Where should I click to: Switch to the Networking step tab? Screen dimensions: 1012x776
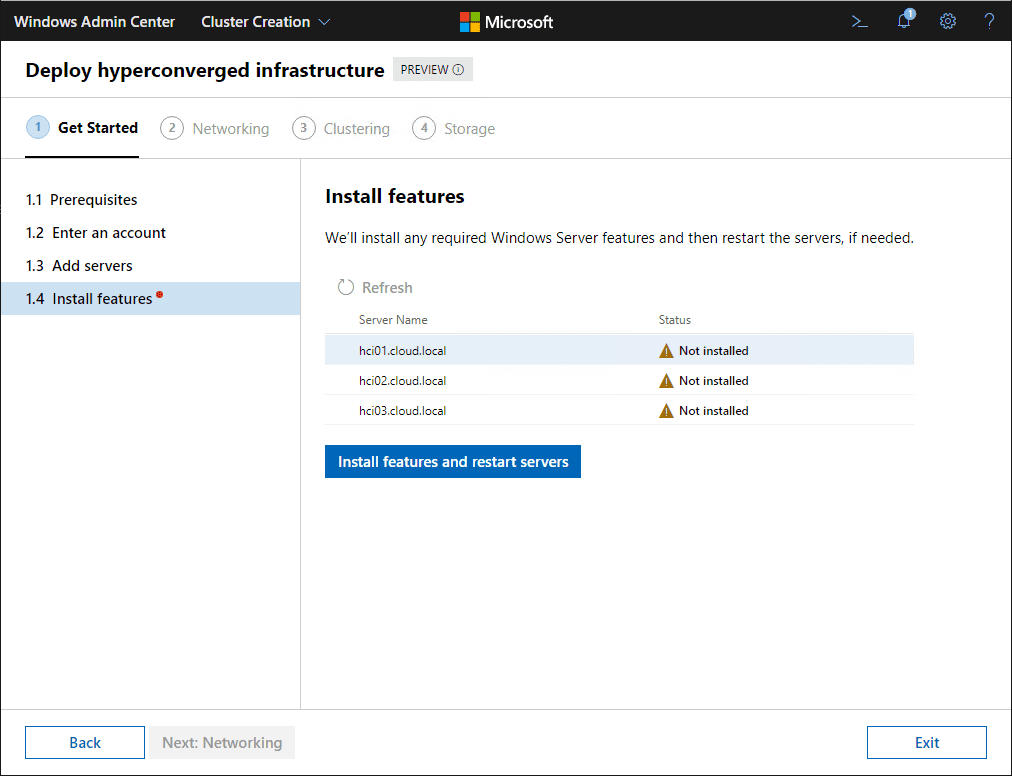[x=215, y=129]
